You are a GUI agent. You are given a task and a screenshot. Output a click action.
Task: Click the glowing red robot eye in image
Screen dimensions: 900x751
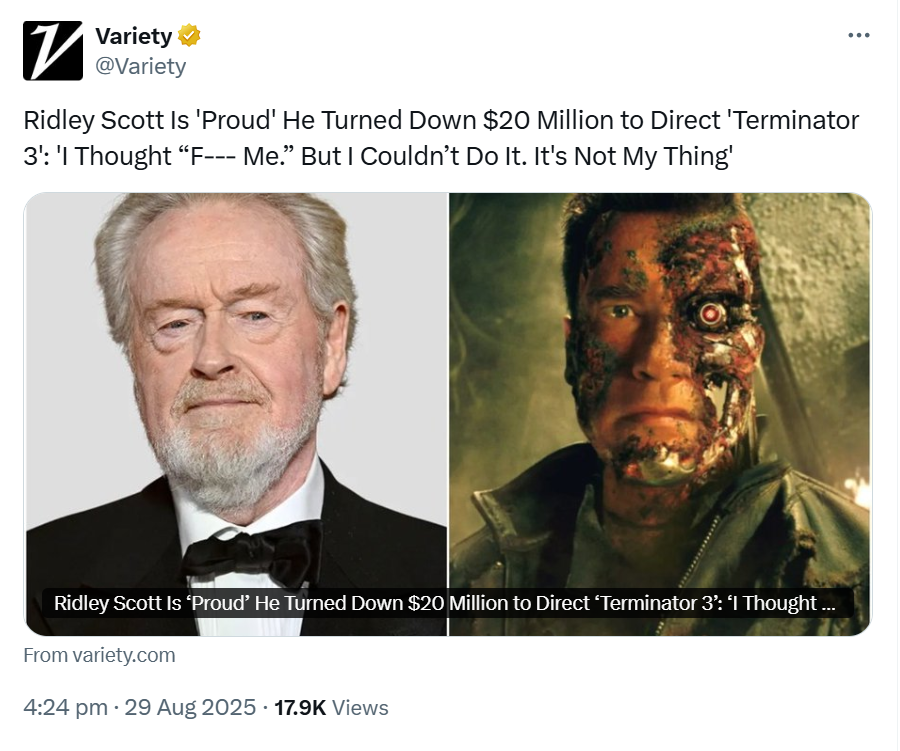click(711, 313)
